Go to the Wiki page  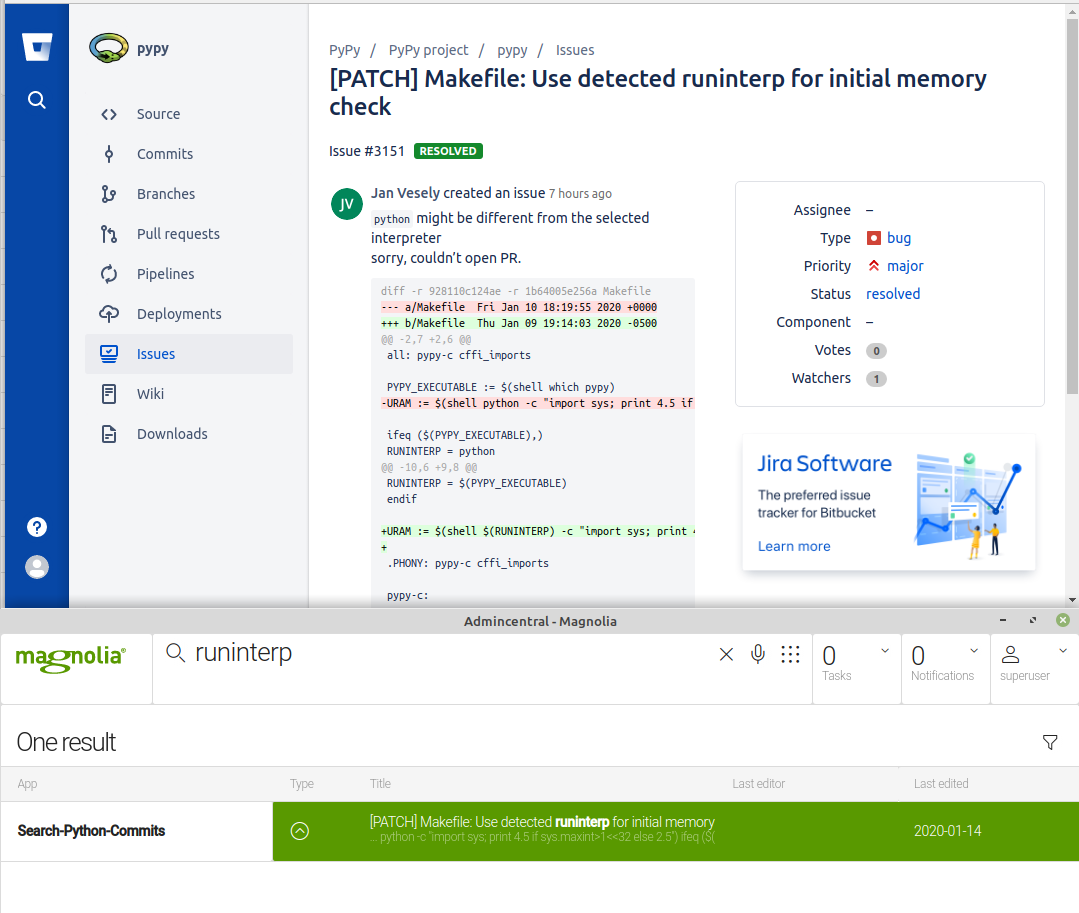click(x=150, y=394)
